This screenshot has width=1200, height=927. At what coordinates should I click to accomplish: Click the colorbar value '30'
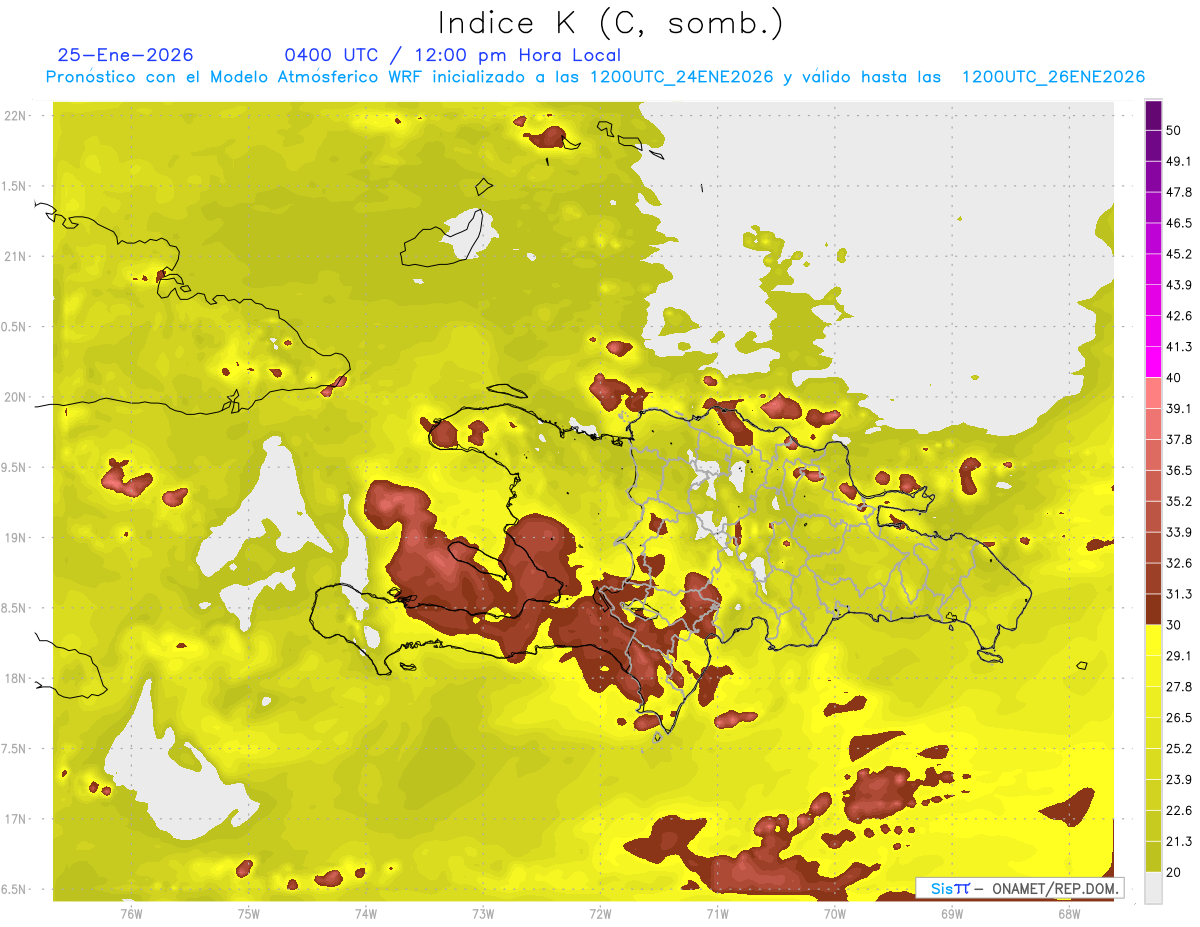[1174, 625]
